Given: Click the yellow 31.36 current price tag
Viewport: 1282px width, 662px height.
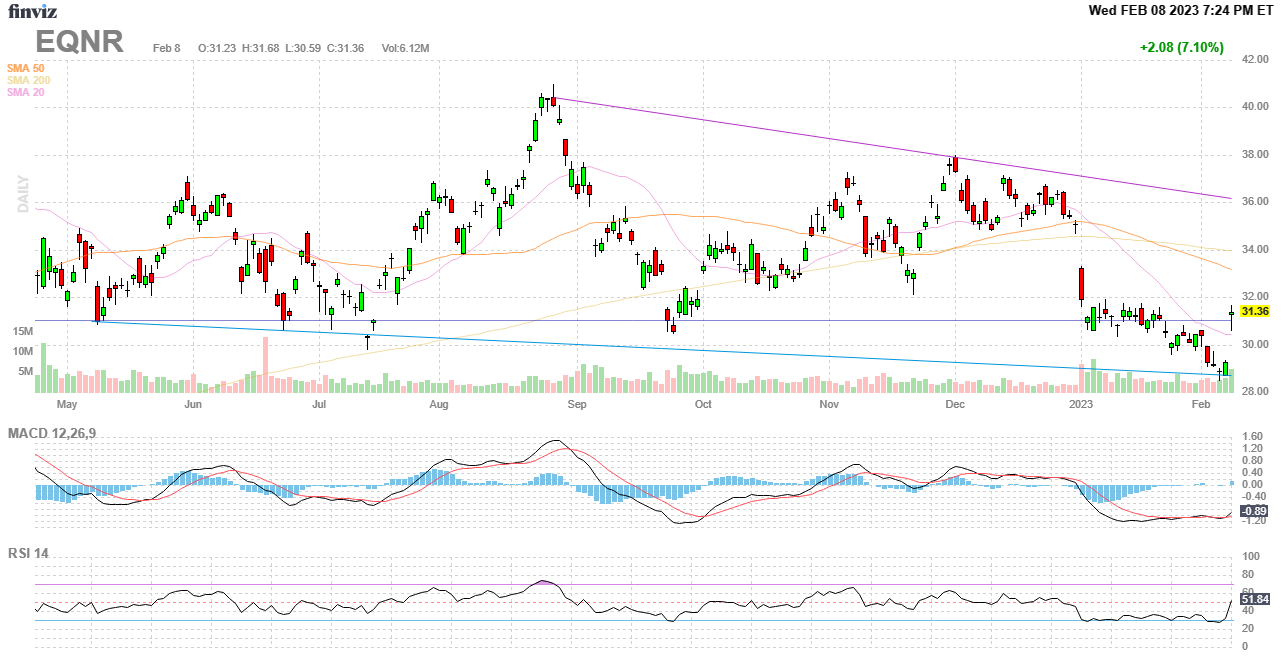Looking at the screenshot, I should 1254,312.
